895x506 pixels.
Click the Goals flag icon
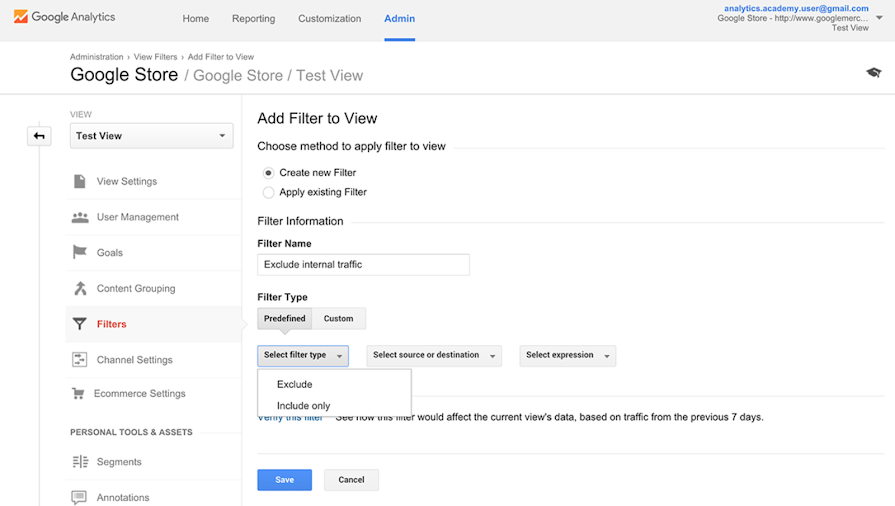(80, 253)
